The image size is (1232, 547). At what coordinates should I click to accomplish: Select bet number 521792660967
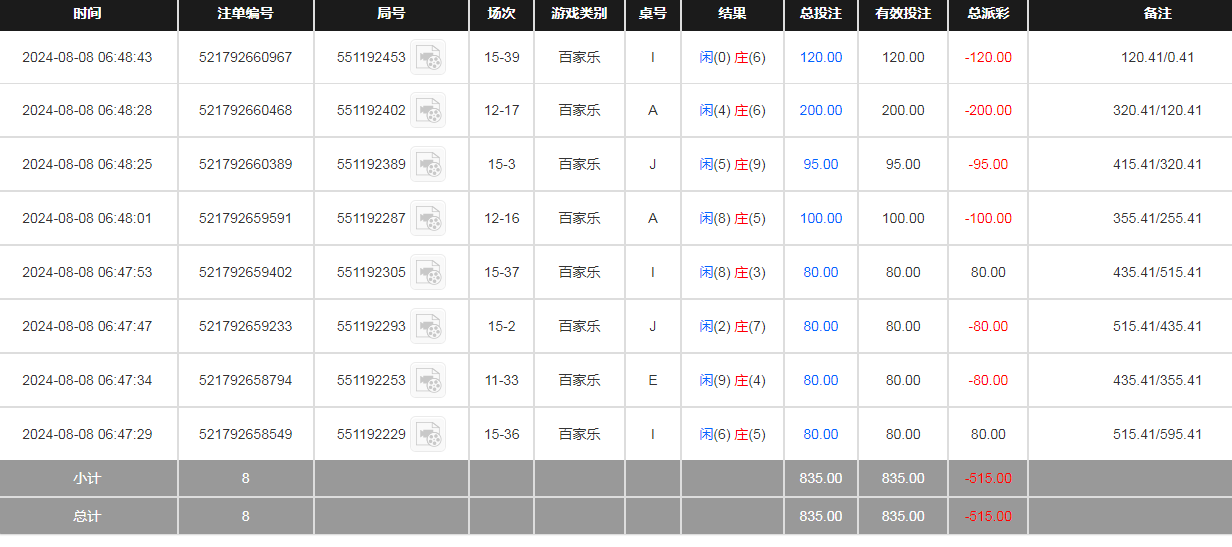pos(246,58)
